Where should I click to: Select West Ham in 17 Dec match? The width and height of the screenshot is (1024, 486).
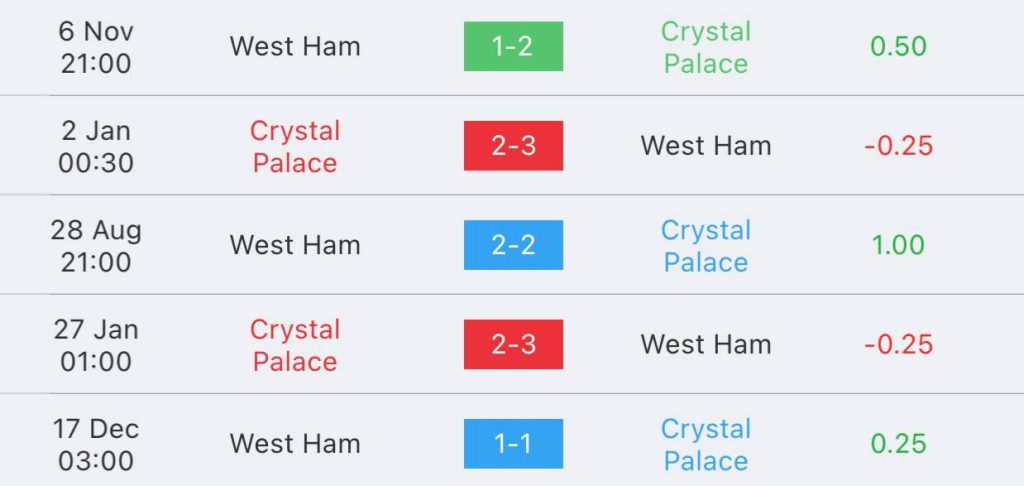[x=295, y=444]
